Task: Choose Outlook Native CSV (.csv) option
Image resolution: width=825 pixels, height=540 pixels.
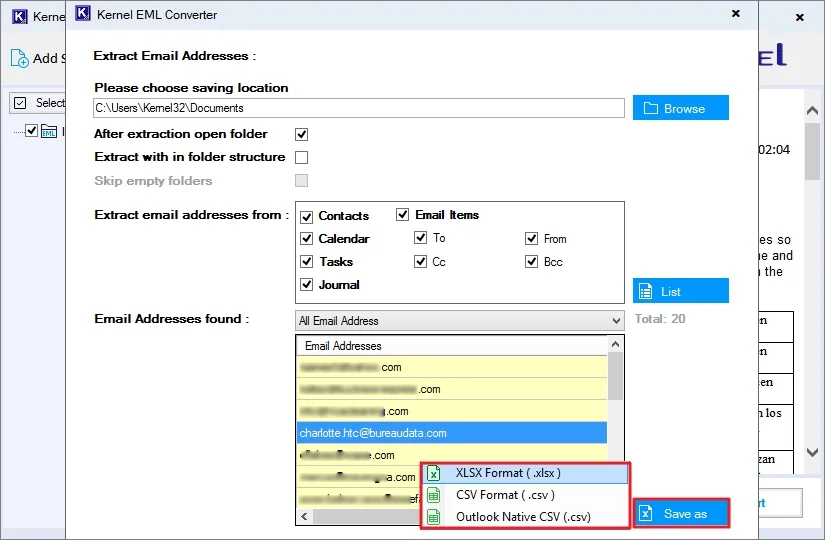Action: [522, 517]
